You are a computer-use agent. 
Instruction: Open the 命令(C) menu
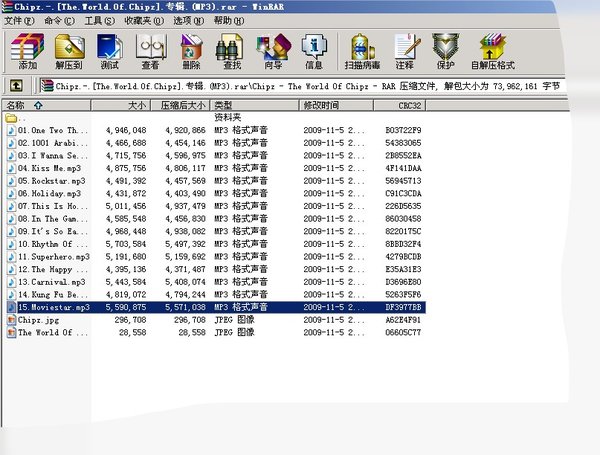tap(59, 21)
